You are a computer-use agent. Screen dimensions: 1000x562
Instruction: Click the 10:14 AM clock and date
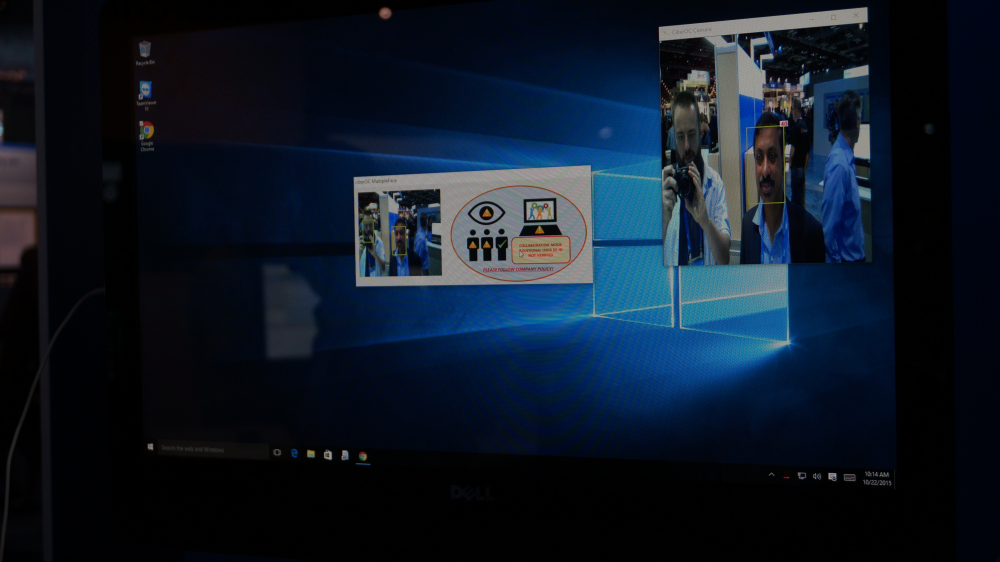tap(876, 478)
